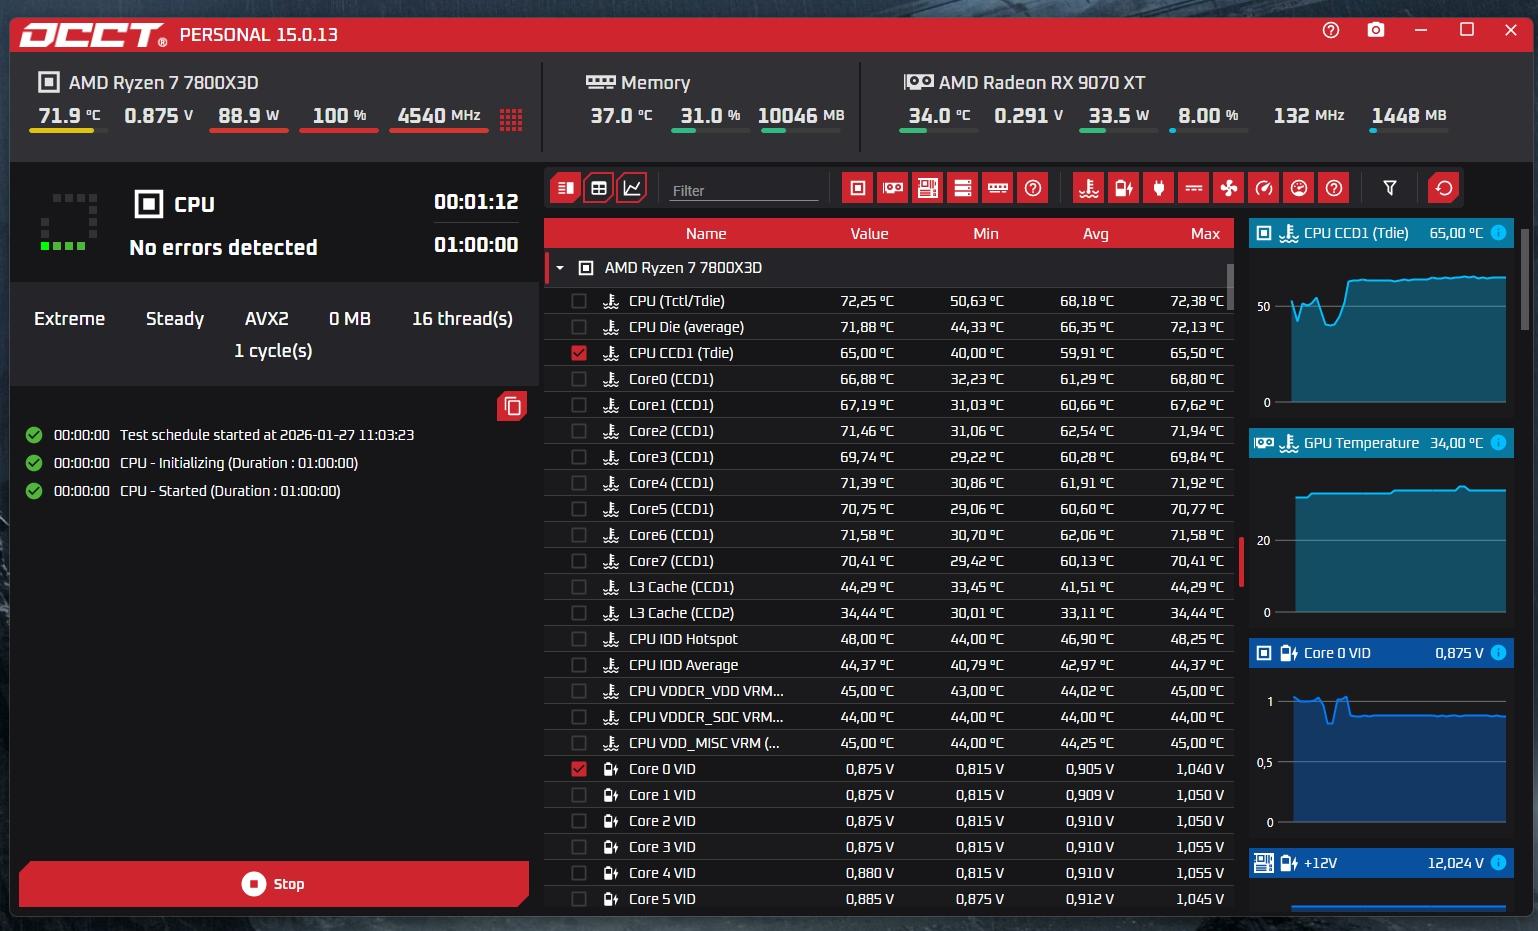Stop the running CPU test

[273, 884]
